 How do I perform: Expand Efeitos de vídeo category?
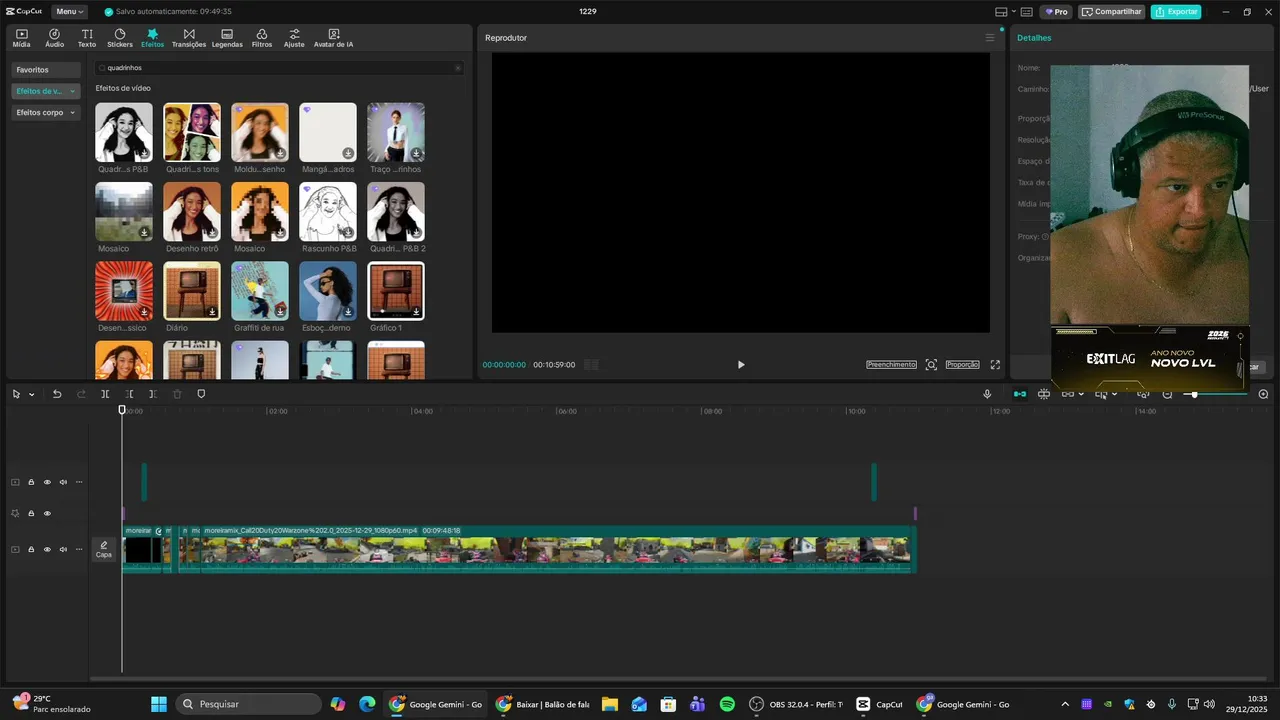pos(45,91)
